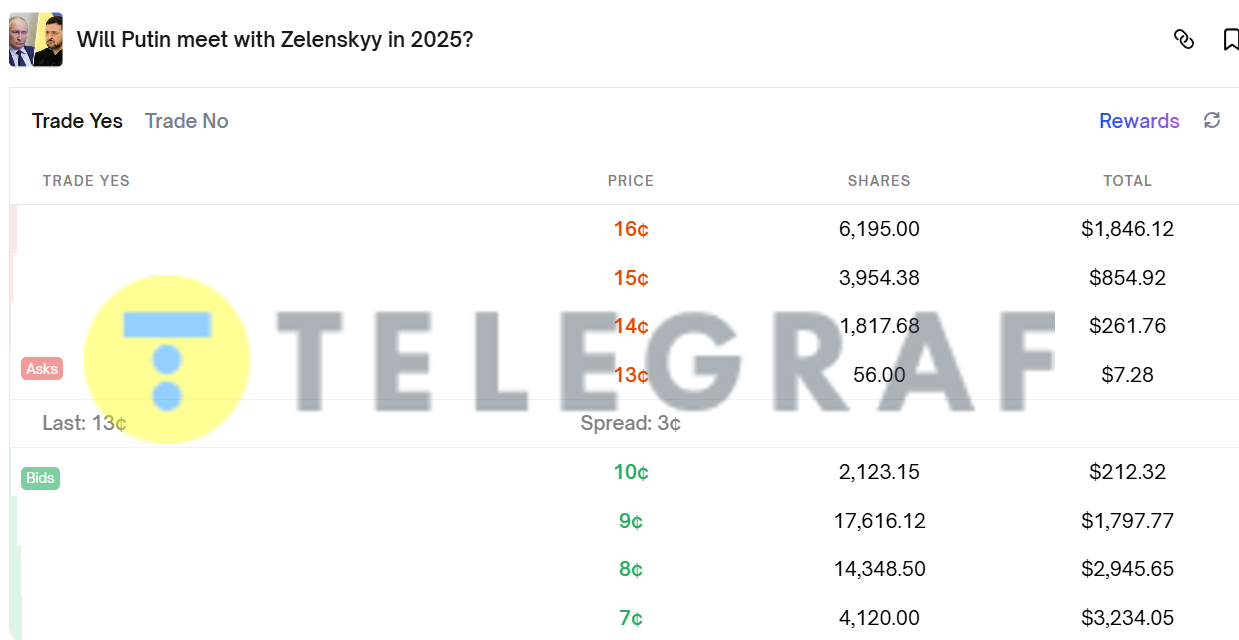Select the 7¢ bid price
This screenshot has width=1239, height=640.
(x=631, y=618)
